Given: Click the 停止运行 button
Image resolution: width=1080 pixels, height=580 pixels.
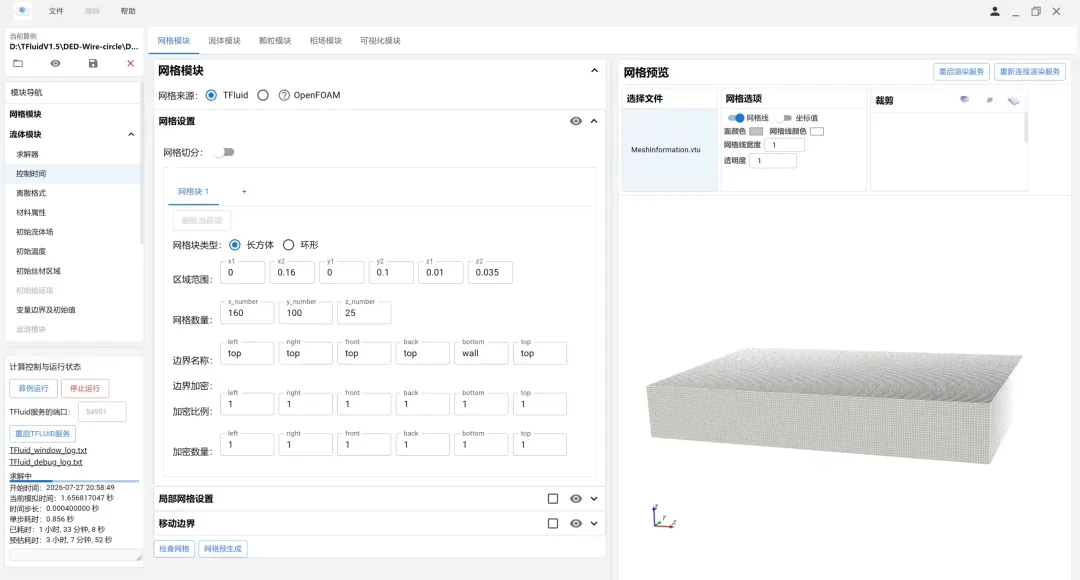Looking at the screenshot, I should pos(85,389).
